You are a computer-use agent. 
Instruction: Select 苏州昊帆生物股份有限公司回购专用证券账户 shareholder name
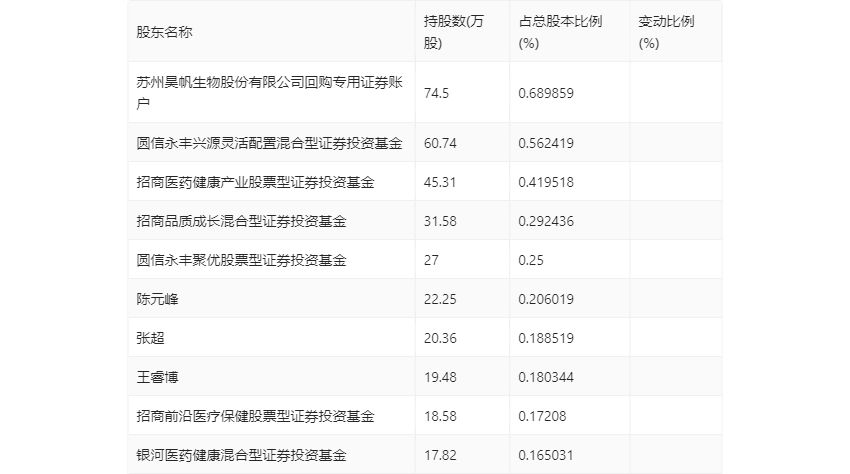pos(269,93)
